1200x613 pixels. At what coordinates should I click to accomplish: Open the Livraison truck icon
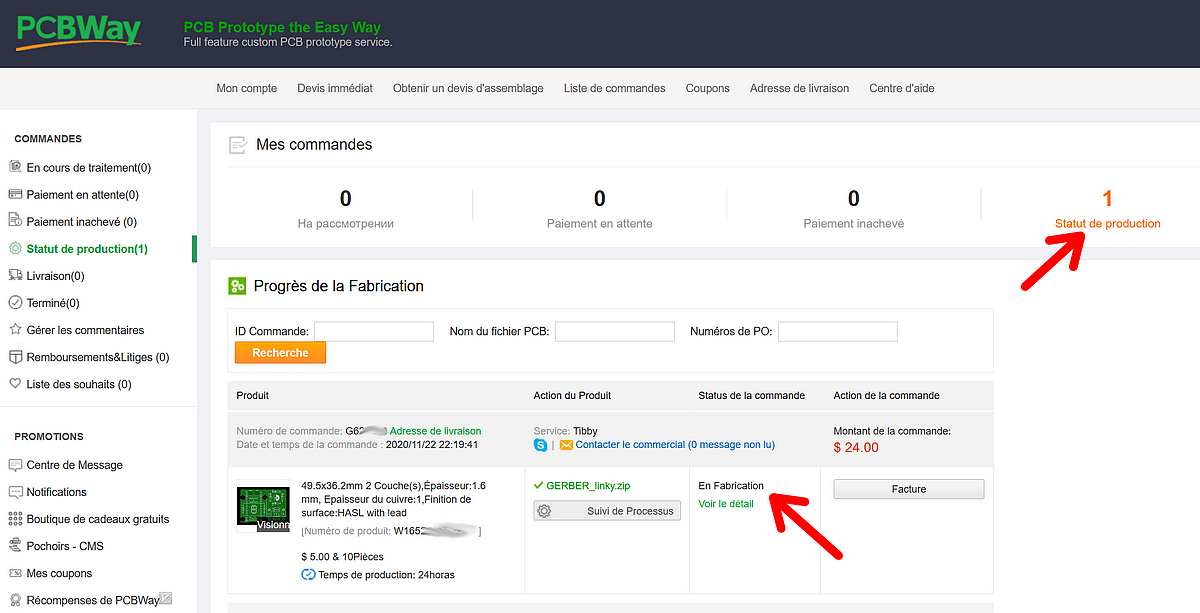(15, 275)
